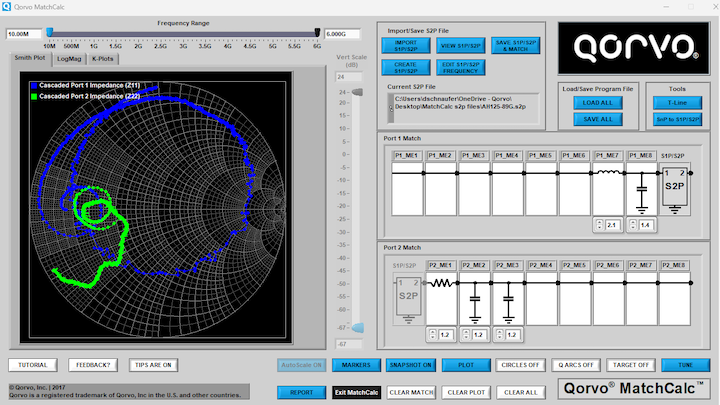Click the Vert Scale bottom value field -67

point(349,344)
